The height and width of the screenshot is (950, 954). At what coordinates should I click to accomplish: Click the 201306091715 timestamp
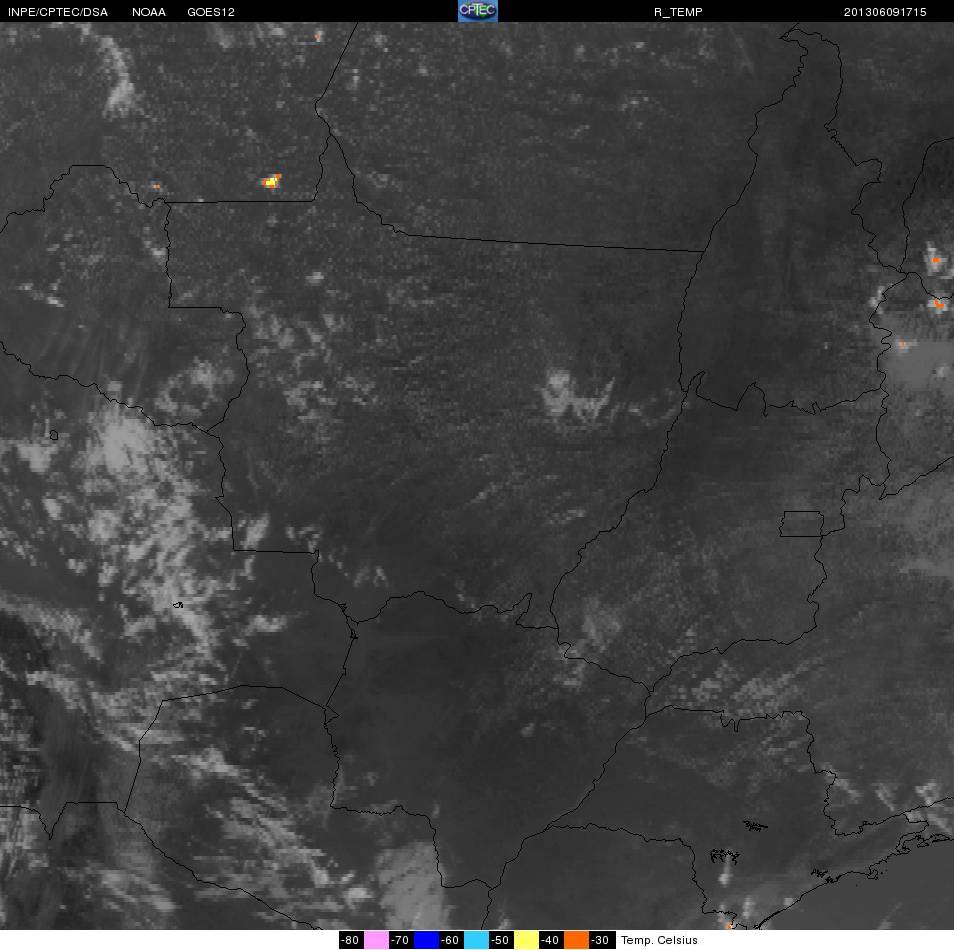point(885,12)
